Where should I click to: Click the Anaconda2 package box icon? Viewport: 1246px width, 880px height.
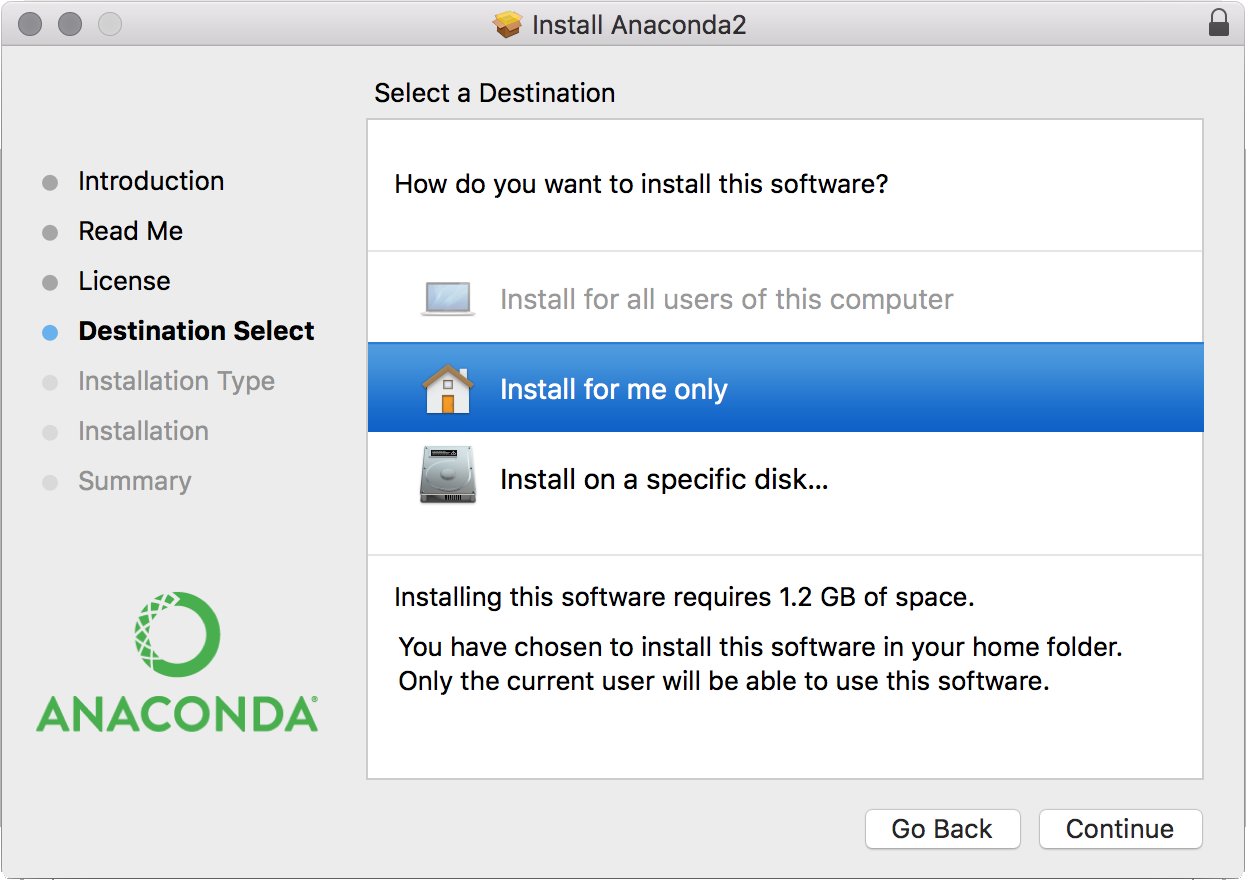tap(508, 24)
